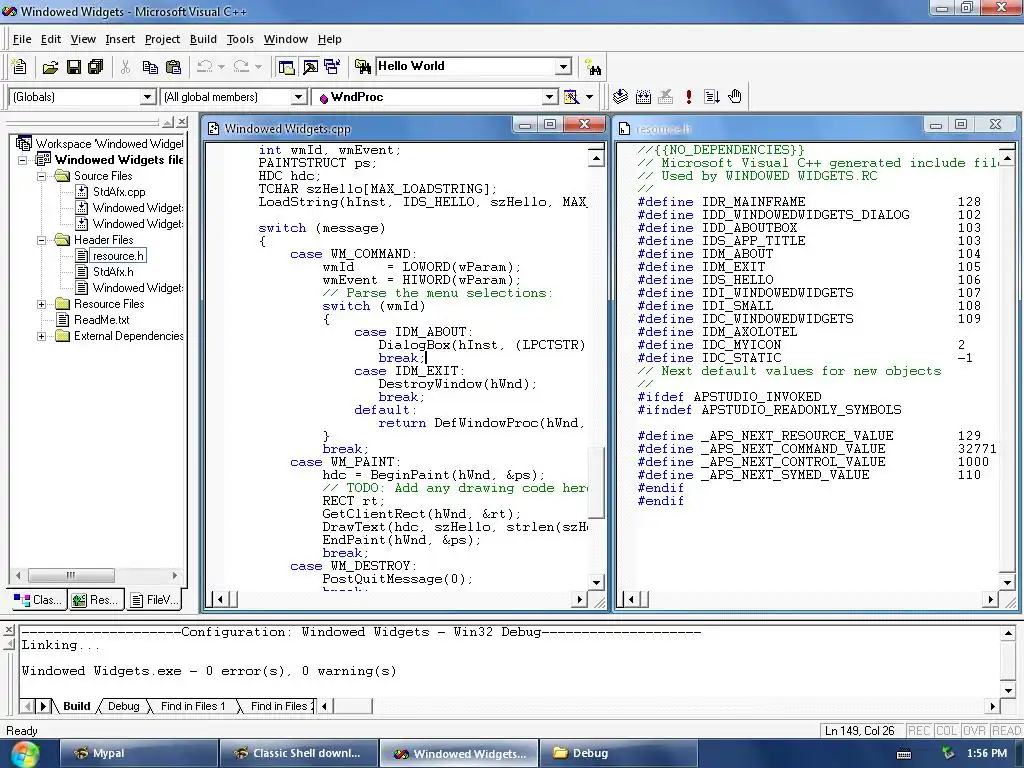Select StdAfx.cpp in file tree
Viewport: 1024px width, 768px height.
(x=119, y=192)
